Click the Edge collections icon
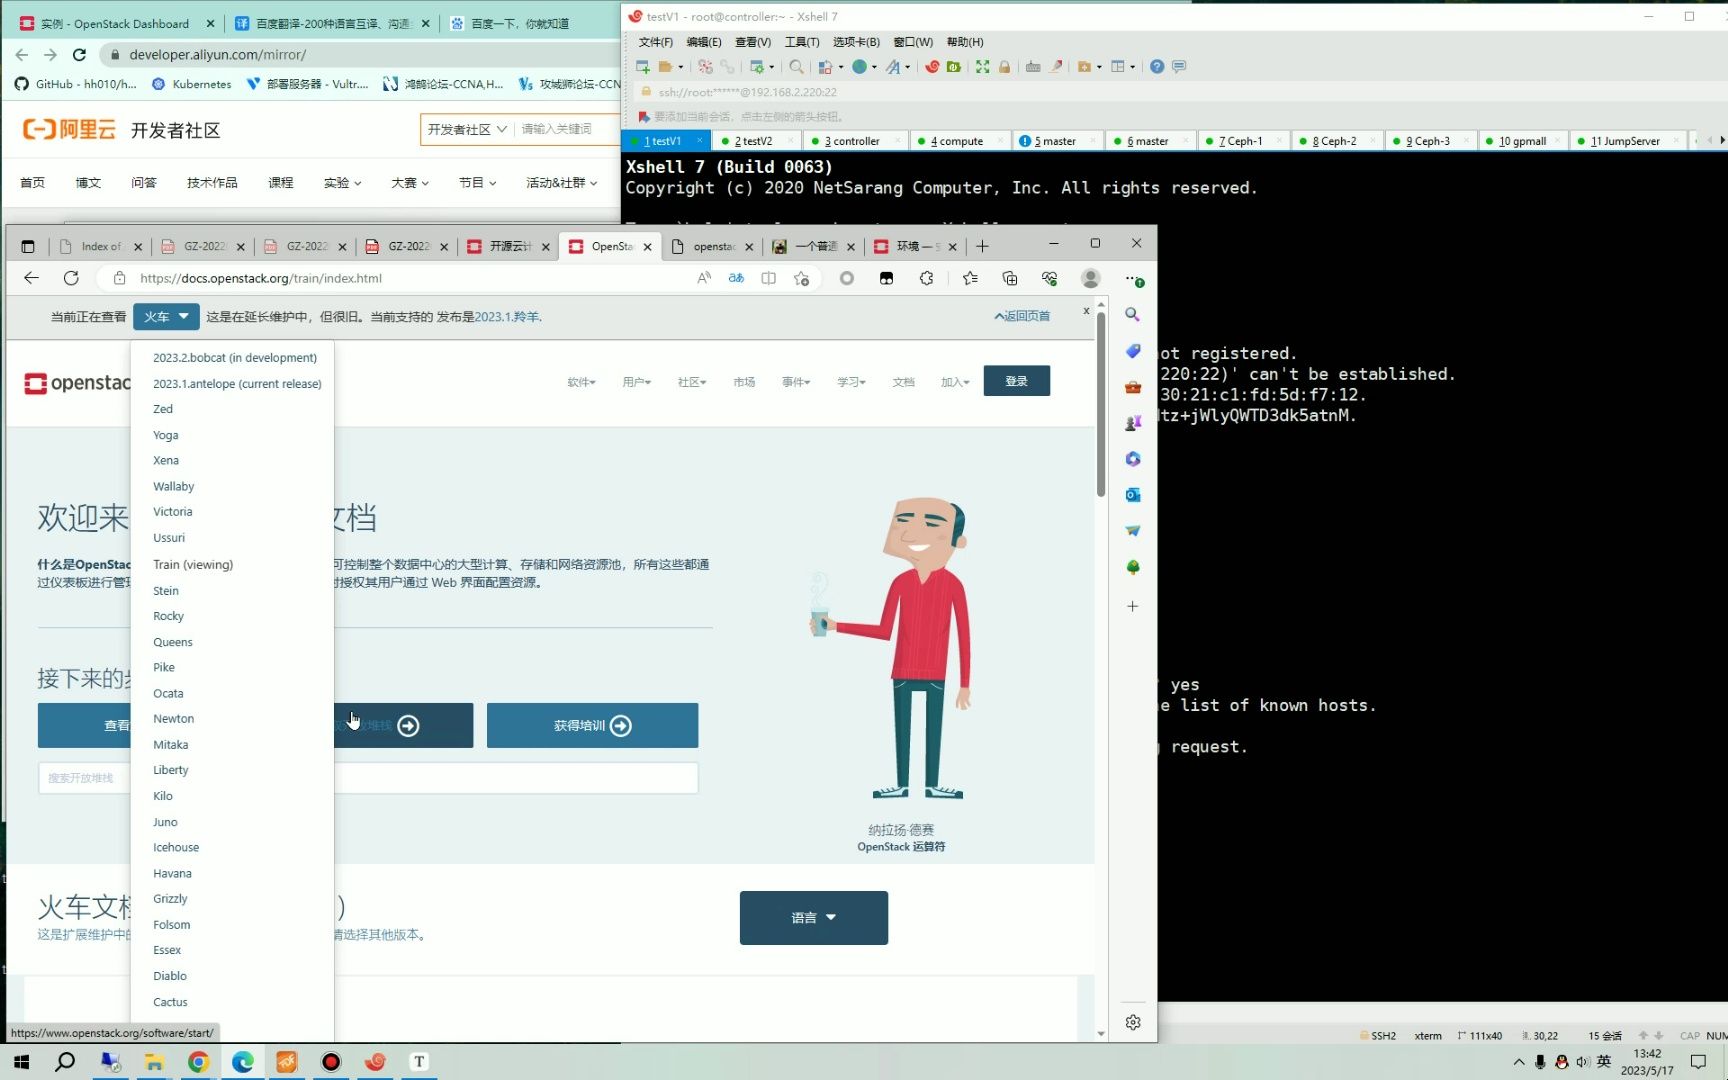The image size is (1728, 1080). coord(1010,278)
